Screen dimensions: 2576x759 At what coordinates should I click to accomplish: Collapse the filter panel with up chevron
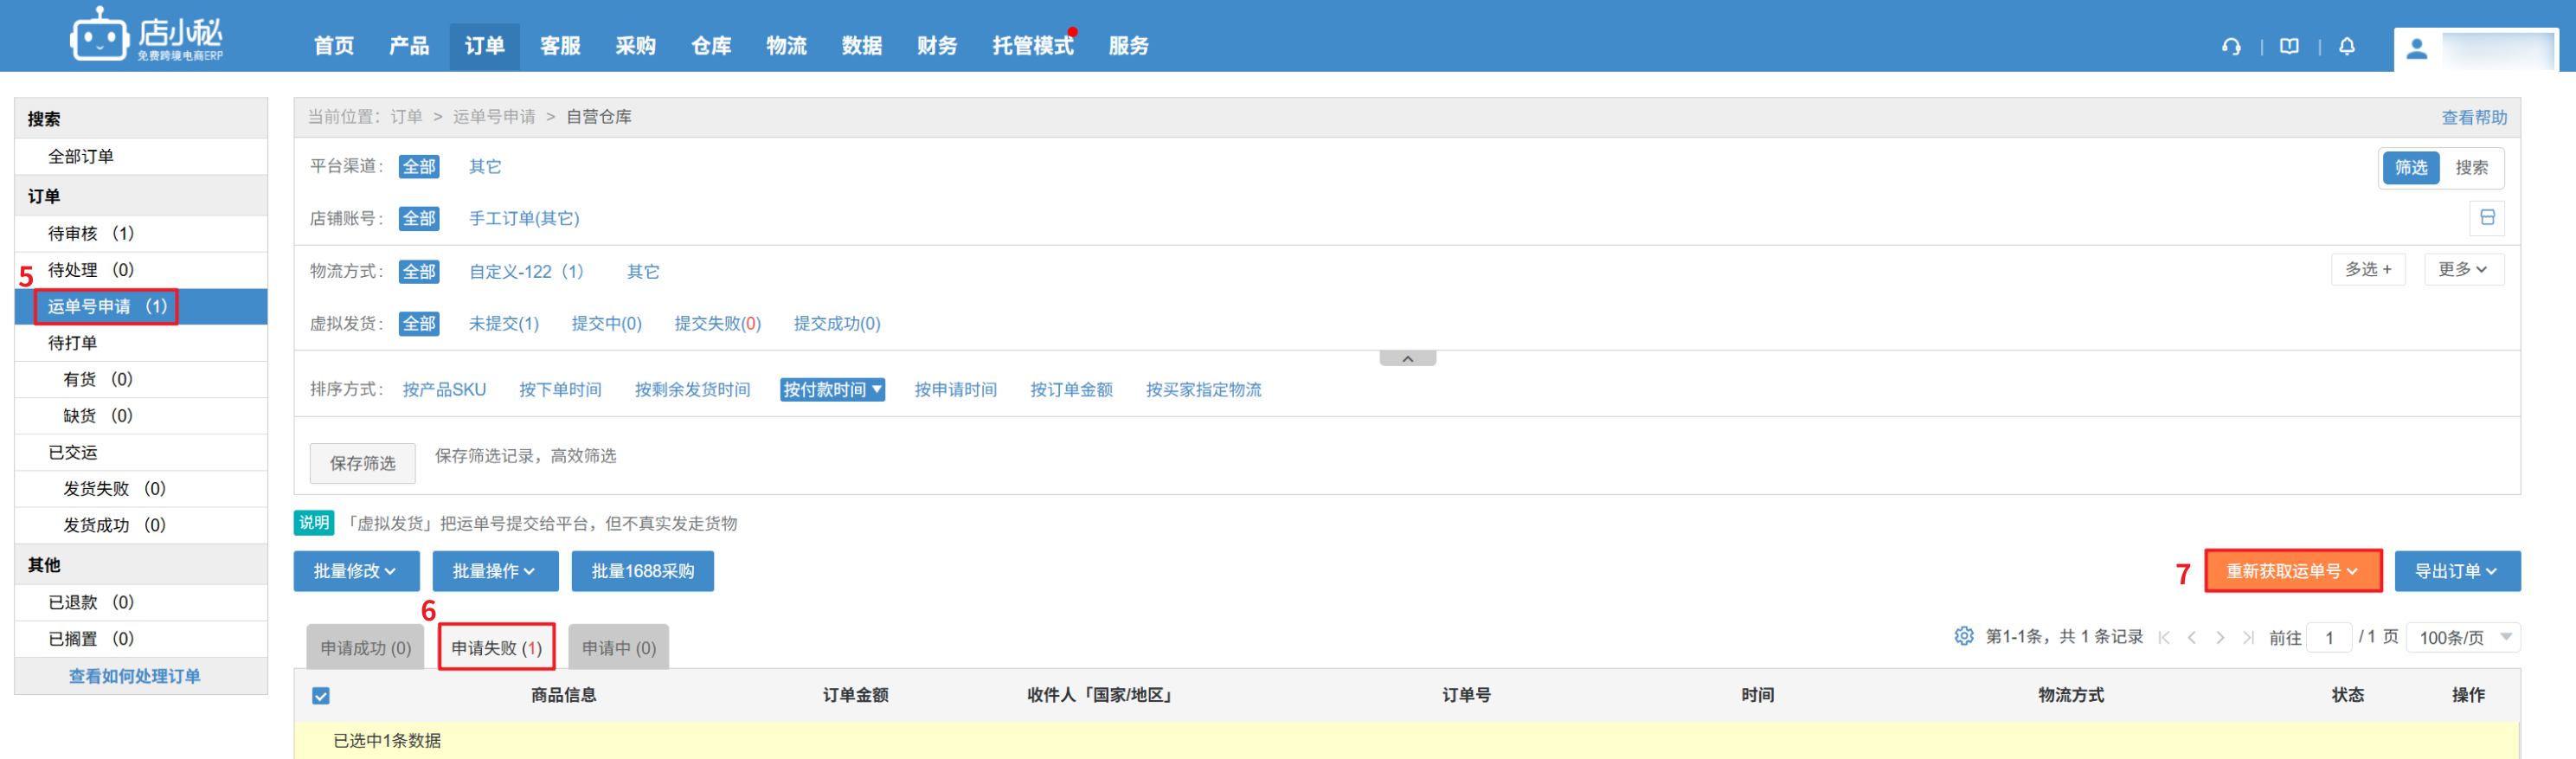coord(1407,359)
